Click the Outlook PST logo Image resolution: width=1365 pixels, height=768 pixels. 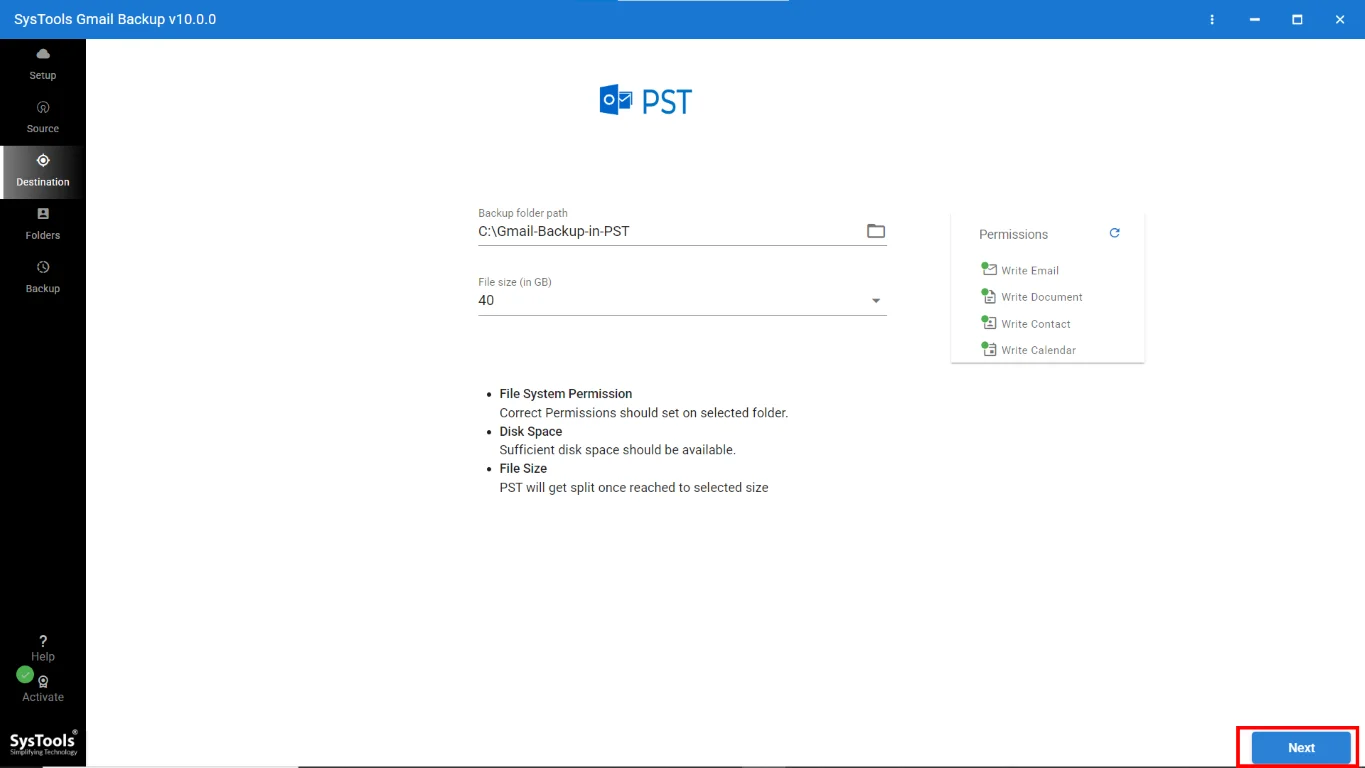[x=646, y=101]
